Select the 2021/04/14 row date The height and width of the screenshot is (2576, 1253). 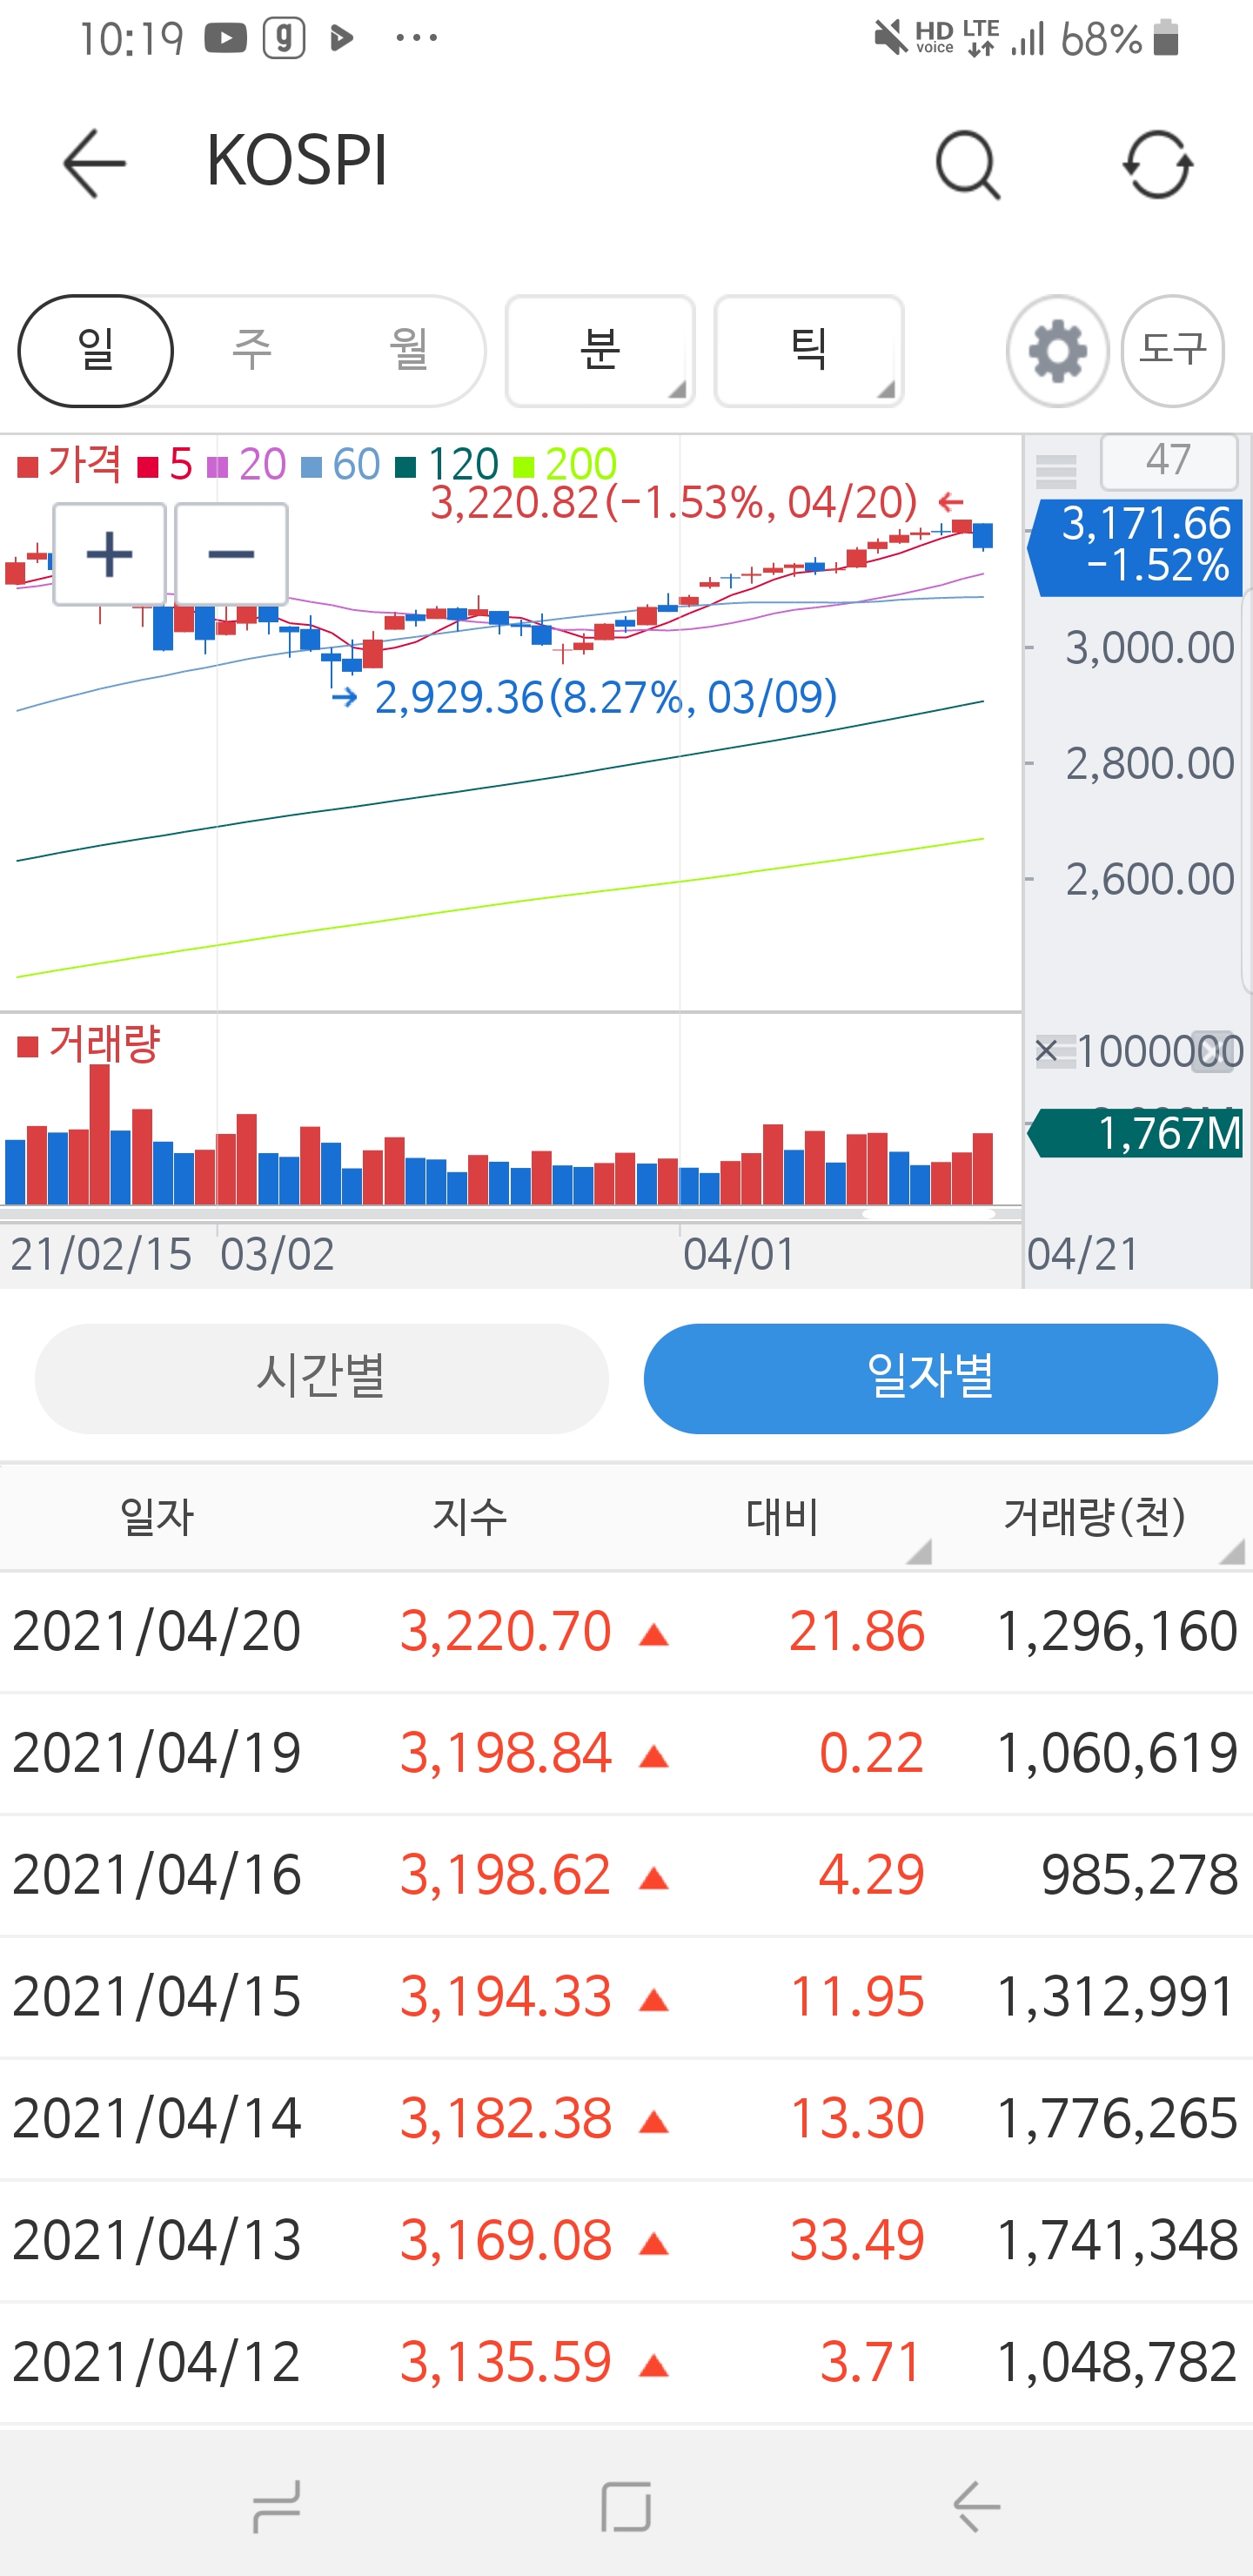click(157, 2118)
